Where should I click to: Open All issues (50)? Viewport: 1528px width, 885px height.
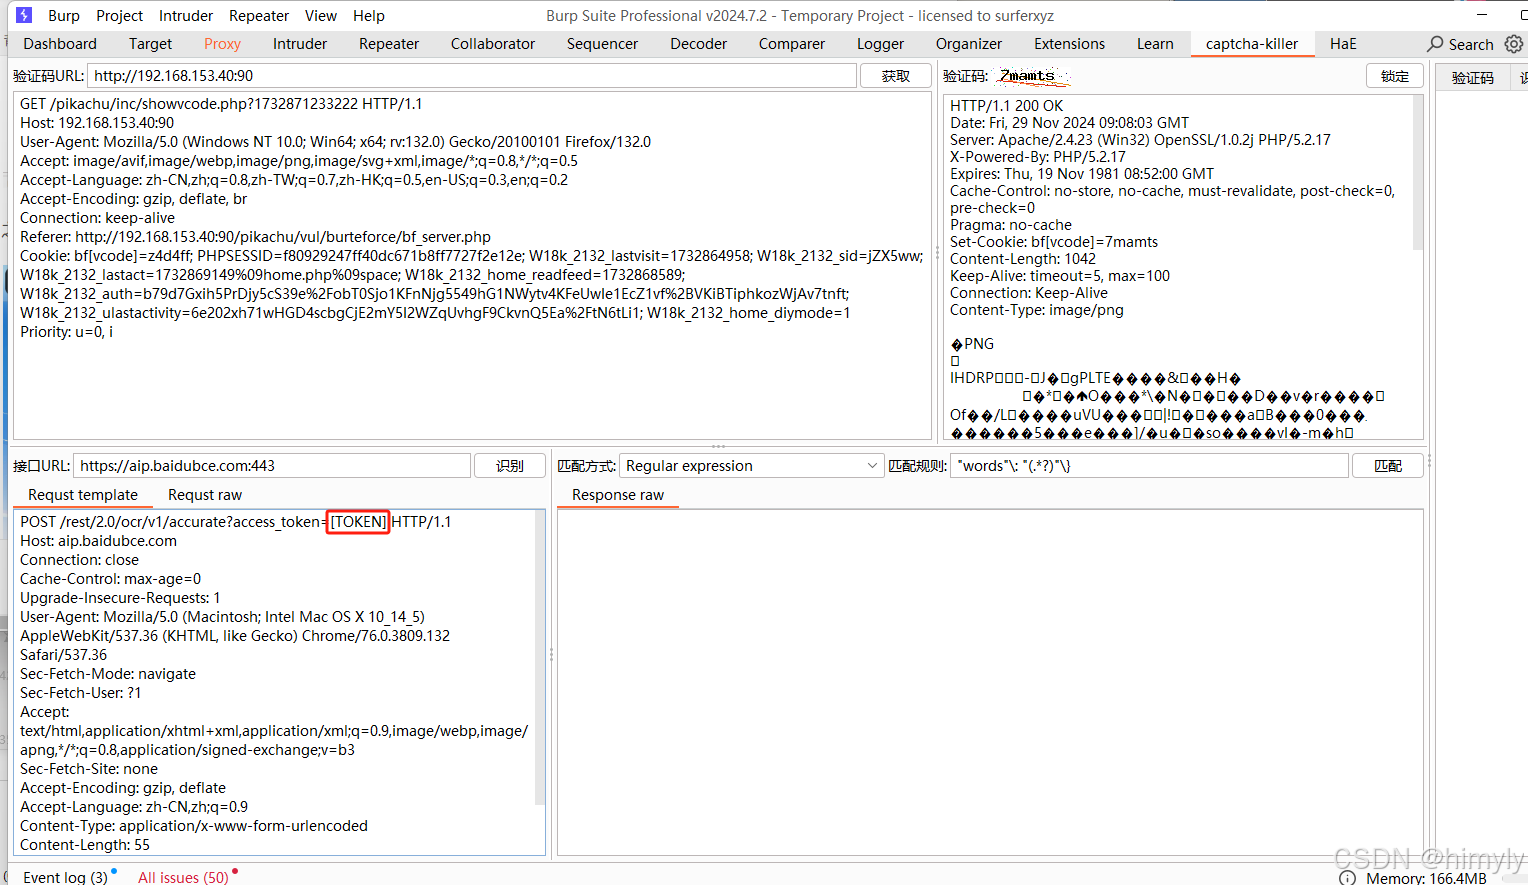coord(183,877)
